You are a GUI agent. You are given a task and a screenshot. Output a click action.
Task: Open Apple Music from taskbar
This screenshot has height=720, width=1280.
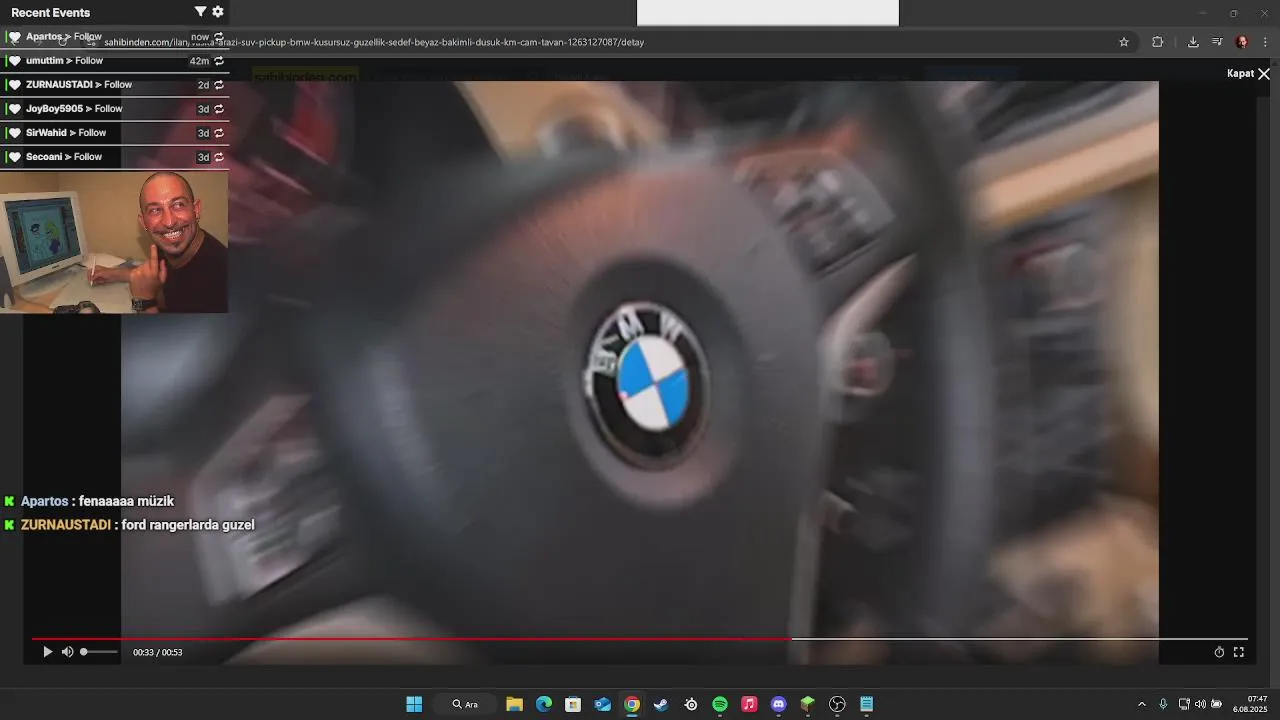click(x=749, y=704)
